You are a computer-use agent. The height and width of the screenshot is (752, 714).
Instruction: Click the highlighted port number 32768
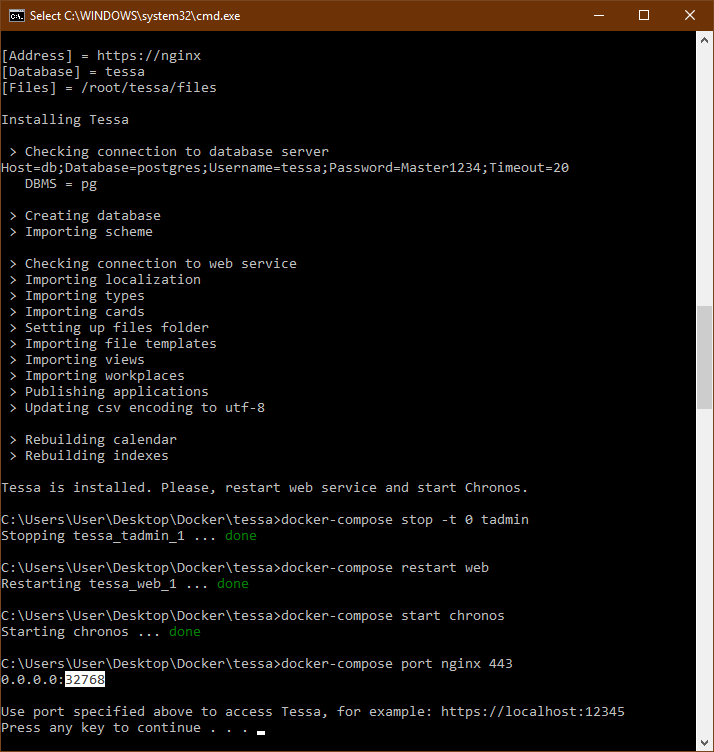click(x=85, y=680)
